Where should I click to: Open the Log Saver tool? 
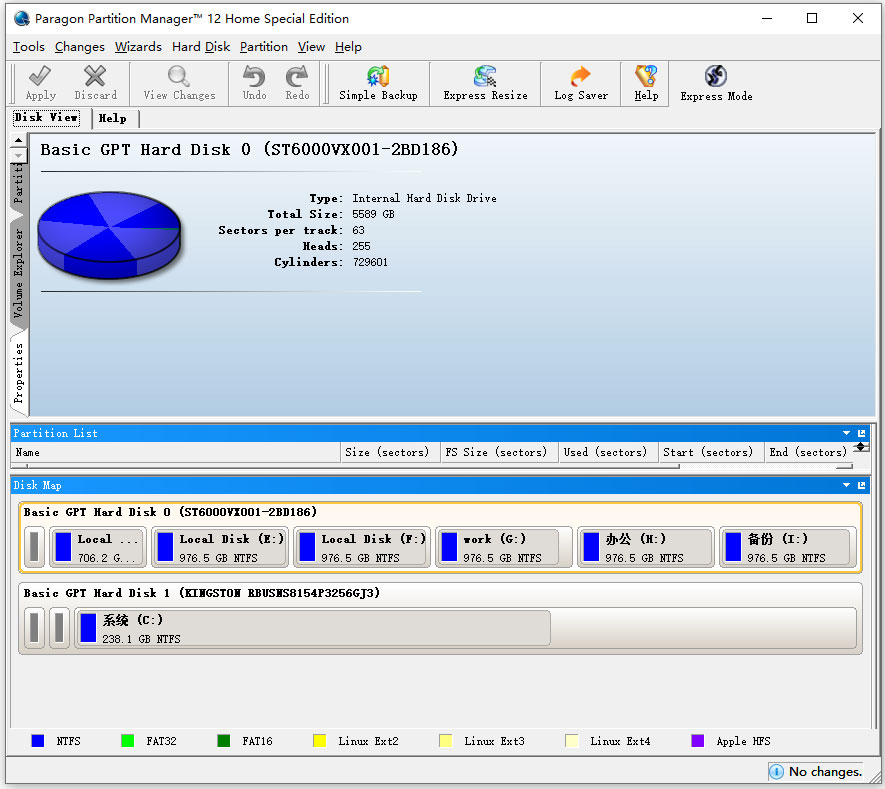click(579, 83)
